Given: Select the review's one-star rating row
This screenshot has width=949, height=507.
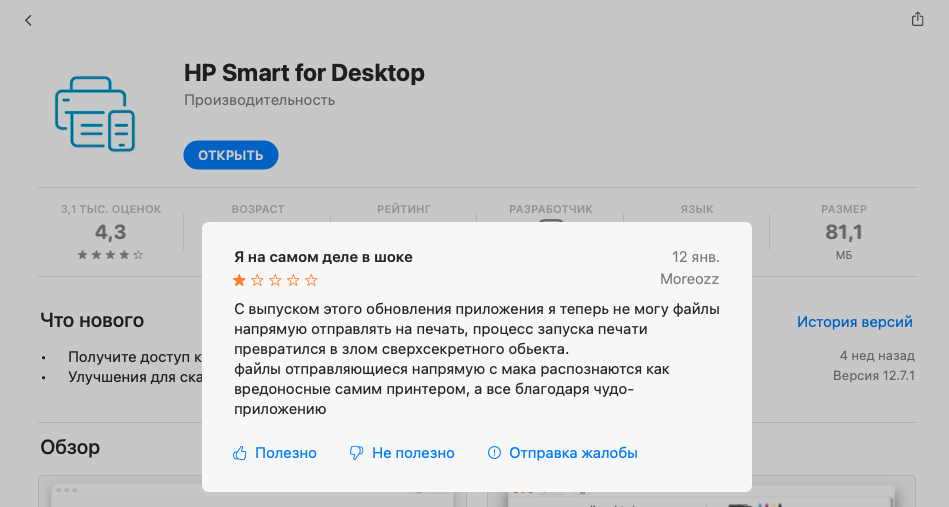Looking at the screenshot, I should pos(275,280).
